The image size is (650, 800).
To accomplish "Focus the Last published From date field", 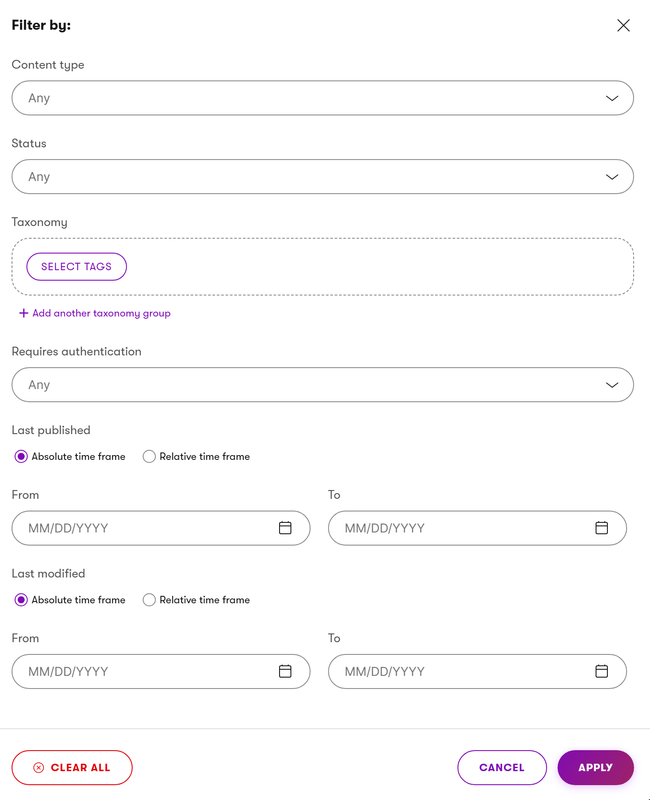I will point(161,528).
